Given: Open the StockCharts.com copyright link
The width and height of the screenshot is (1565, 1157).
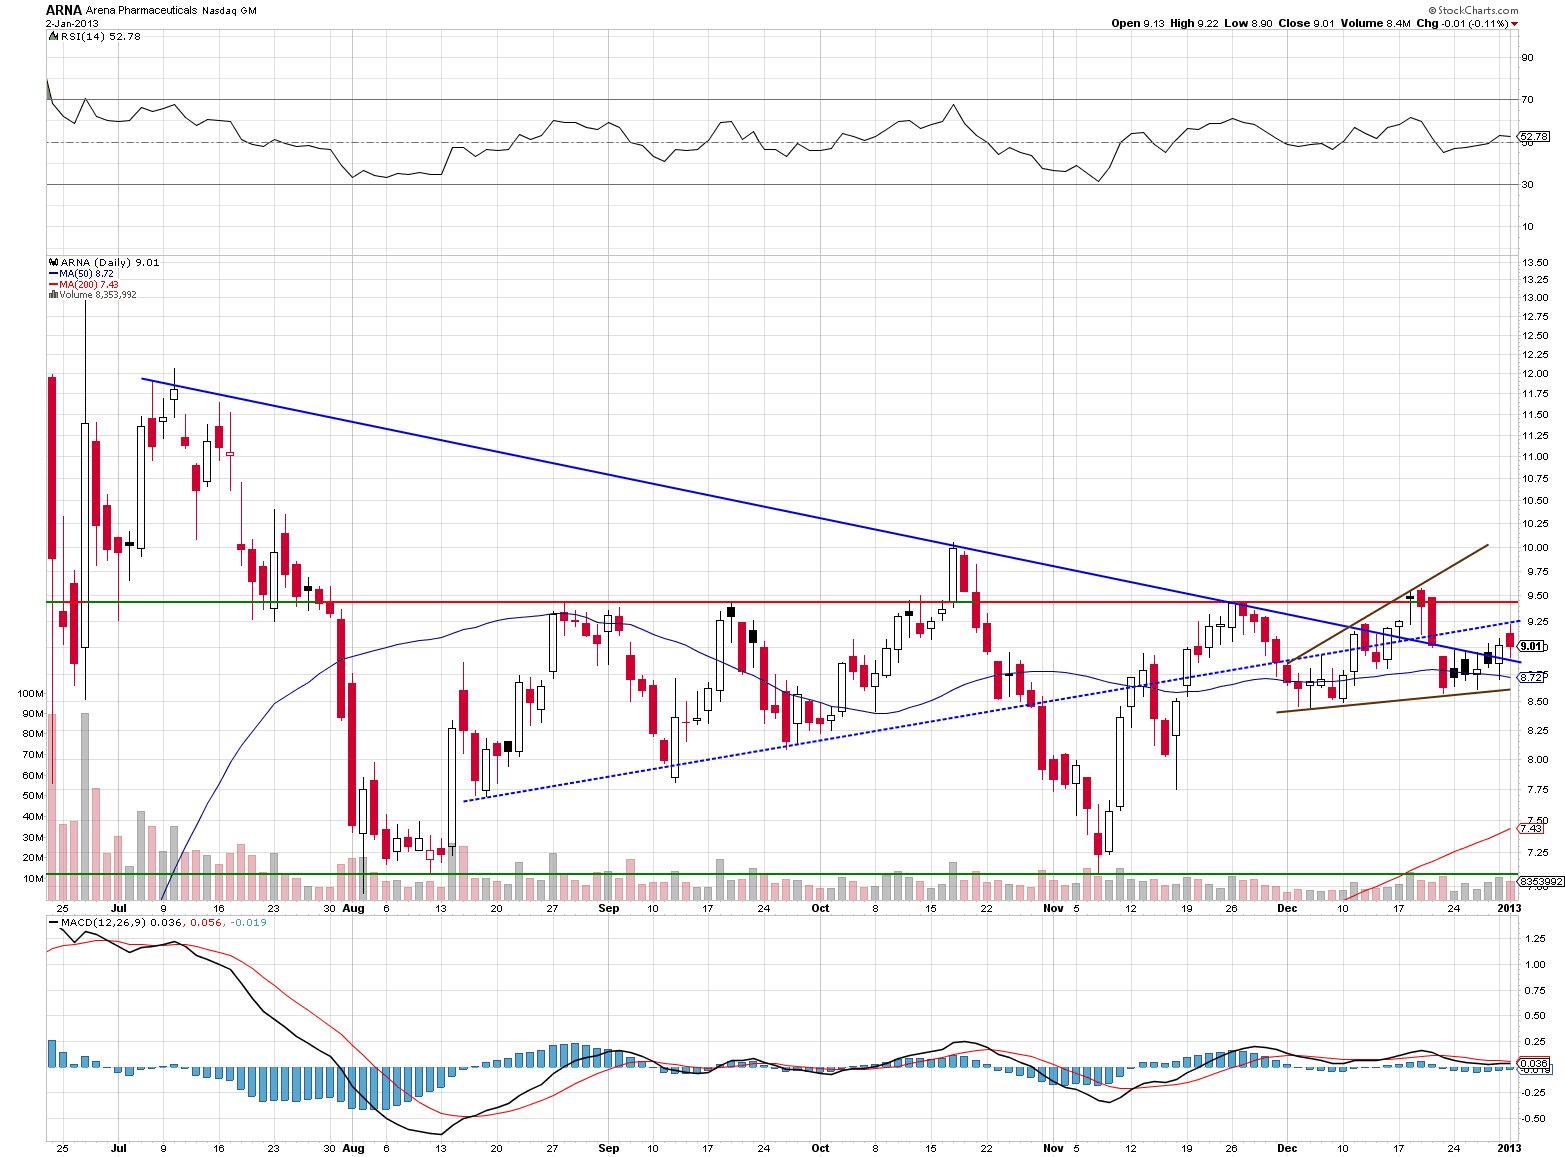Looking at the screenshot, I should click(1474, 10).
